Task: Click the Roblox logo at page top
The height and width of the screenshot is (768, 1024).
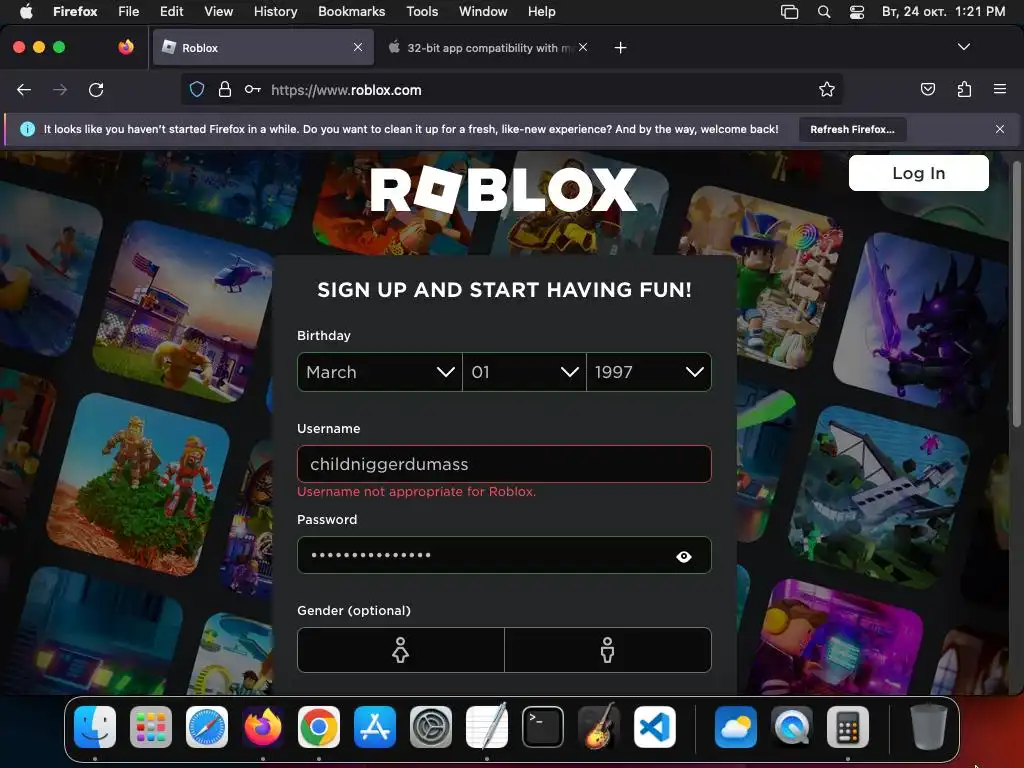Action: click(504, 189)
